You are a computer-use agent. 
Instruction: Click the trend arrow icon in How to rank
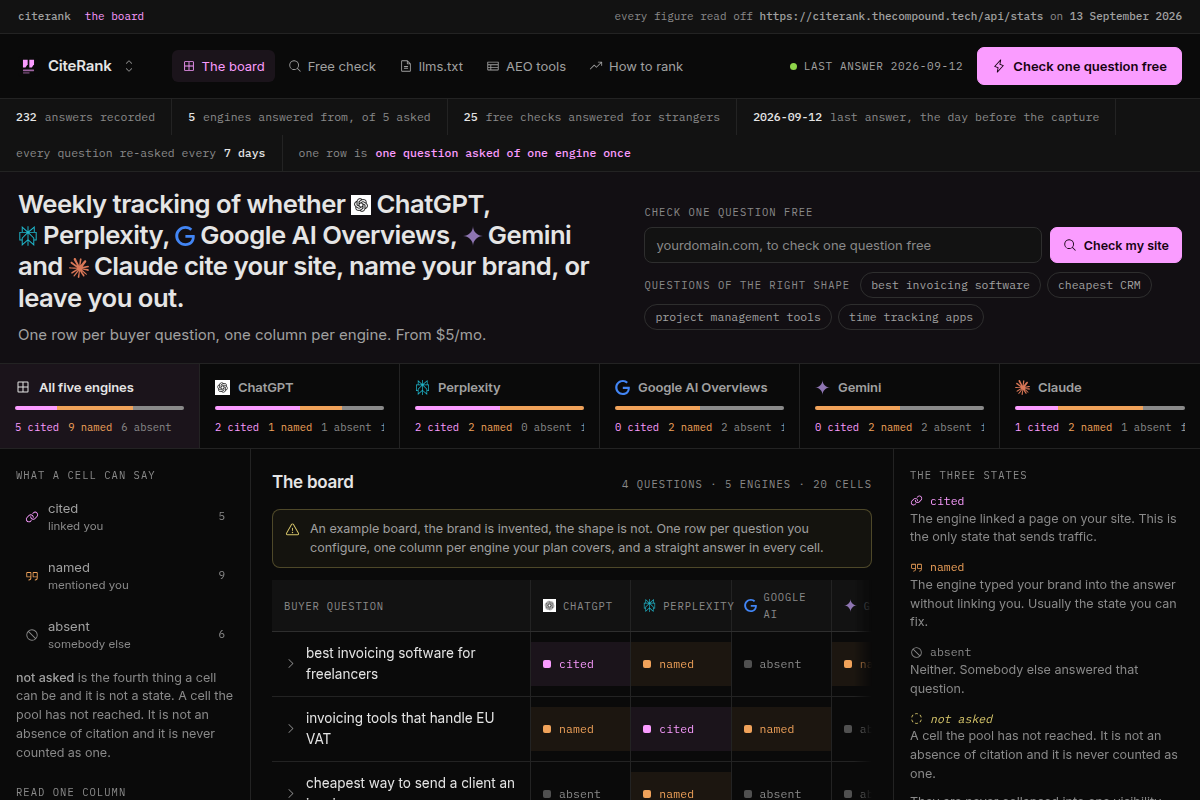(596, 66)
